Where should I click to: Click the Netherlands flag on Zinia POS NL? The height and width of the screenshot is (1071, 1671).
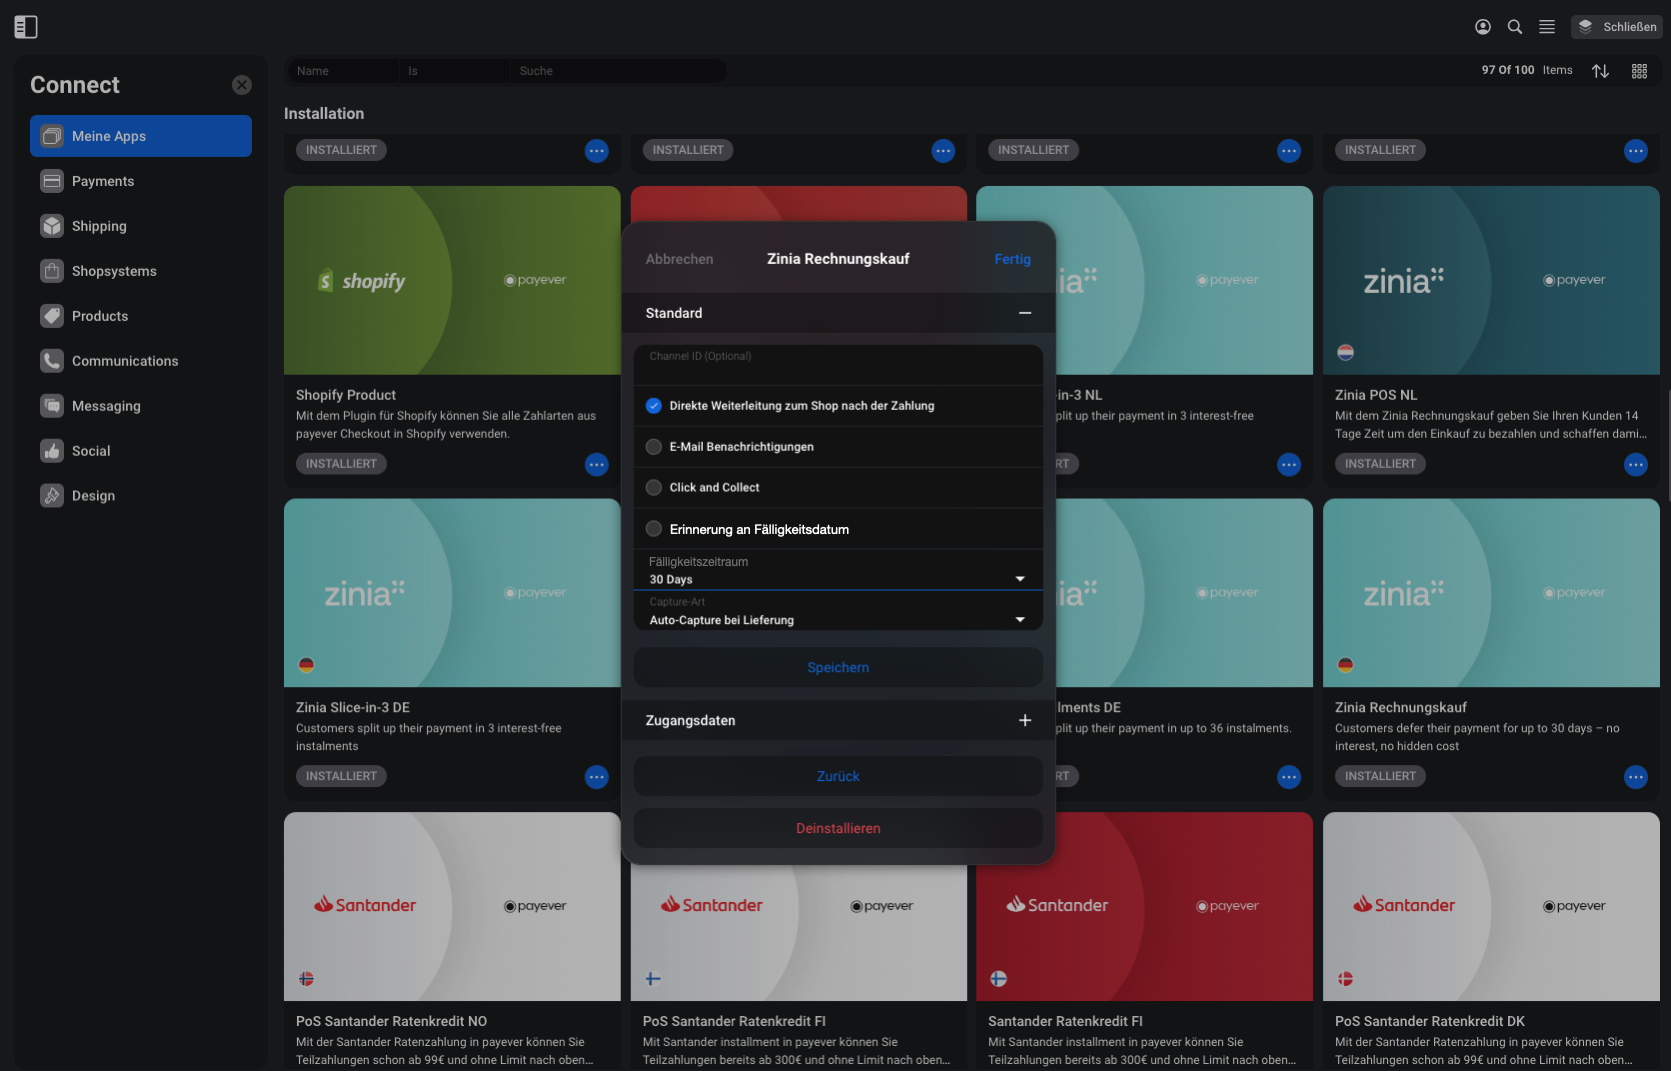(x=1345, y=352)
